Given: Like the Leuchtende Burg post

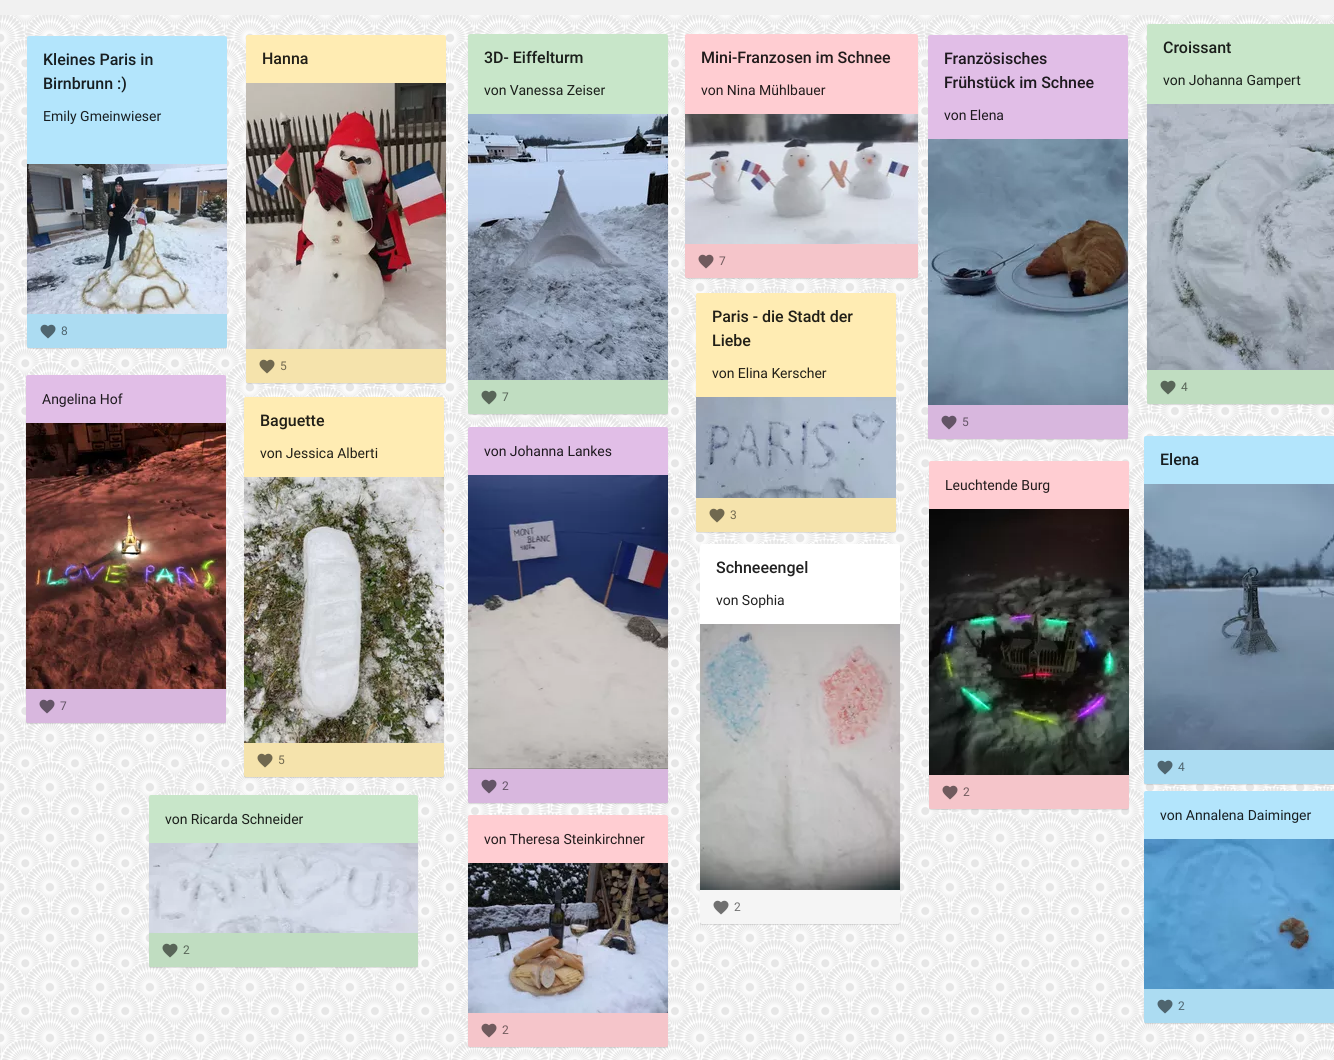Looking at the screenshot, I should (x=950, y=792).
